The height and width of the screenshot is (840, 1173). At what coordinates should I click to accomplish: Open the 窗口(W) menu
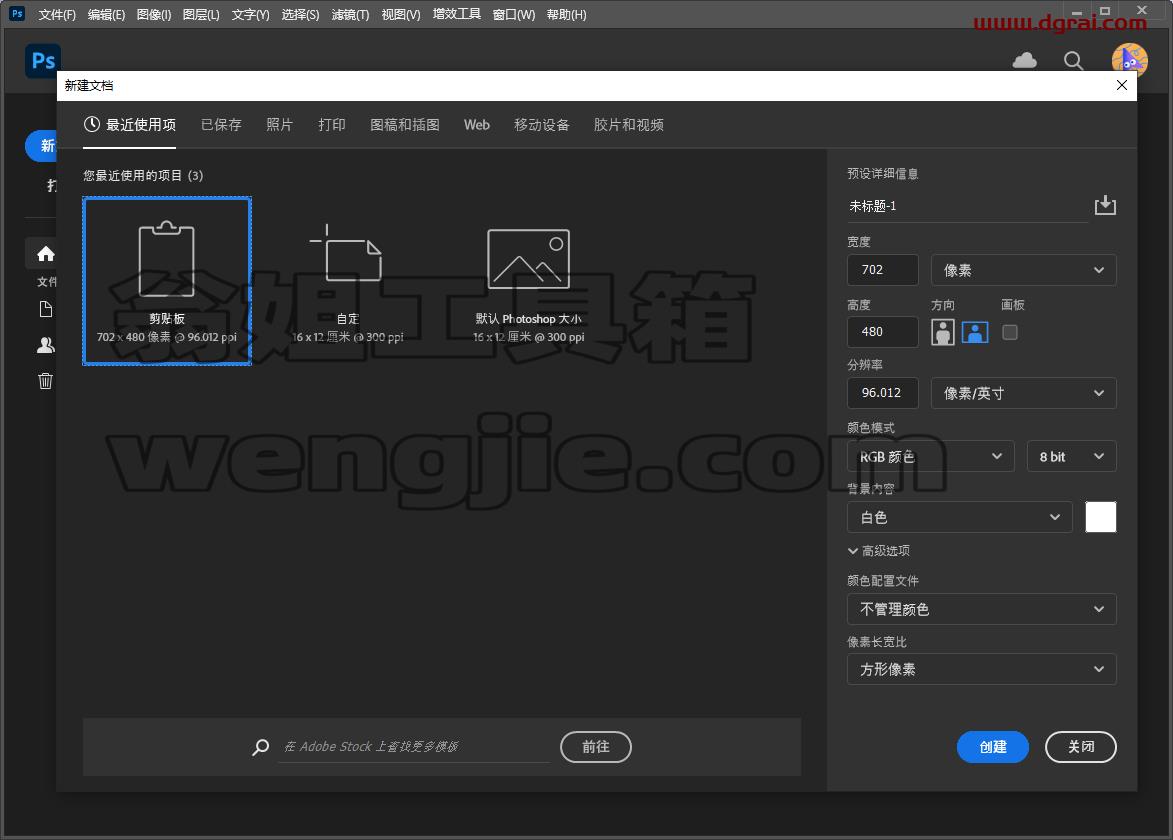point(514,14)
